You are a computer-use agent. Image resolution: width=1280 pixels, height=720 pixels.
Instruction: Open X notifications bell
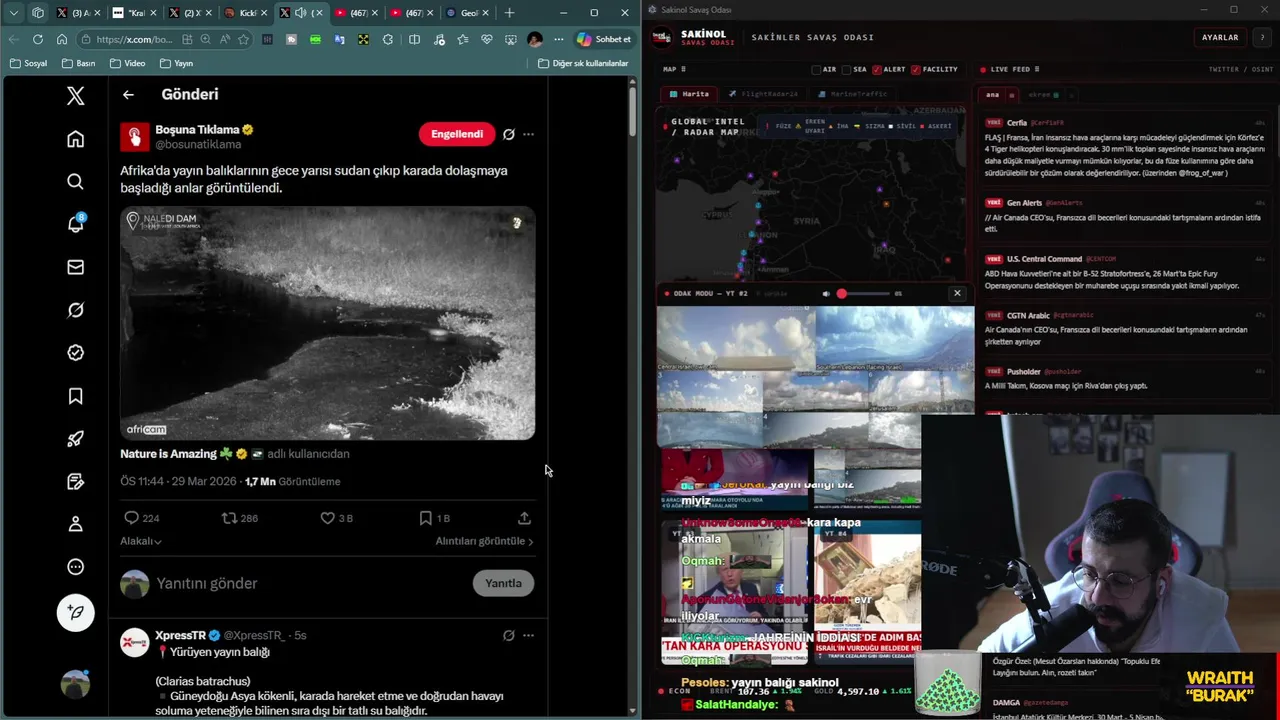click(x=75, y=224)
